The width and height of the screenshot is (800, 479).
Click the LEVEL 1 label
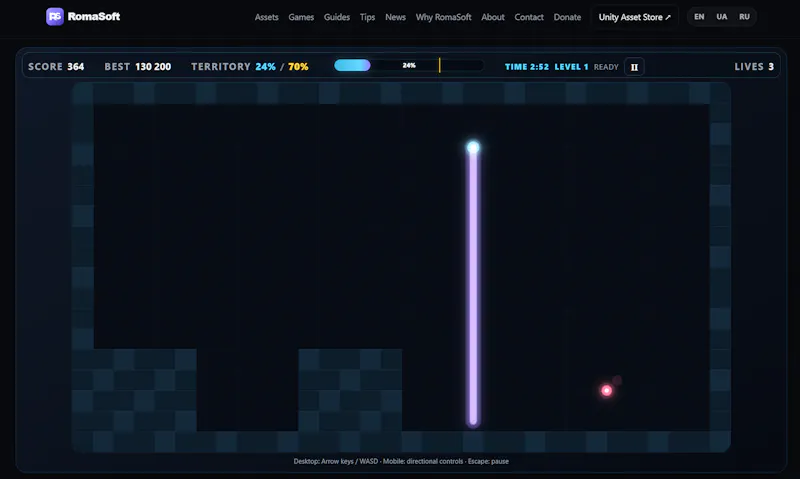tap(571, 67)
